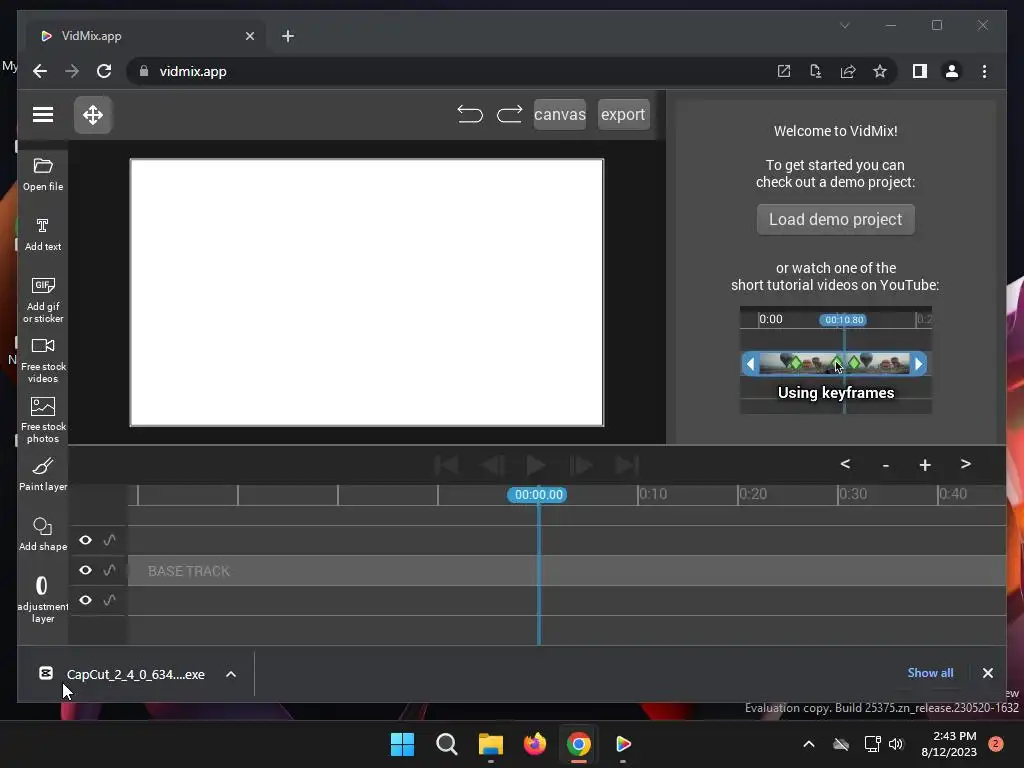The width and height of the screenshot is (1024, 768).
Task: Add shape to the canvas
Action: point(43,534)
